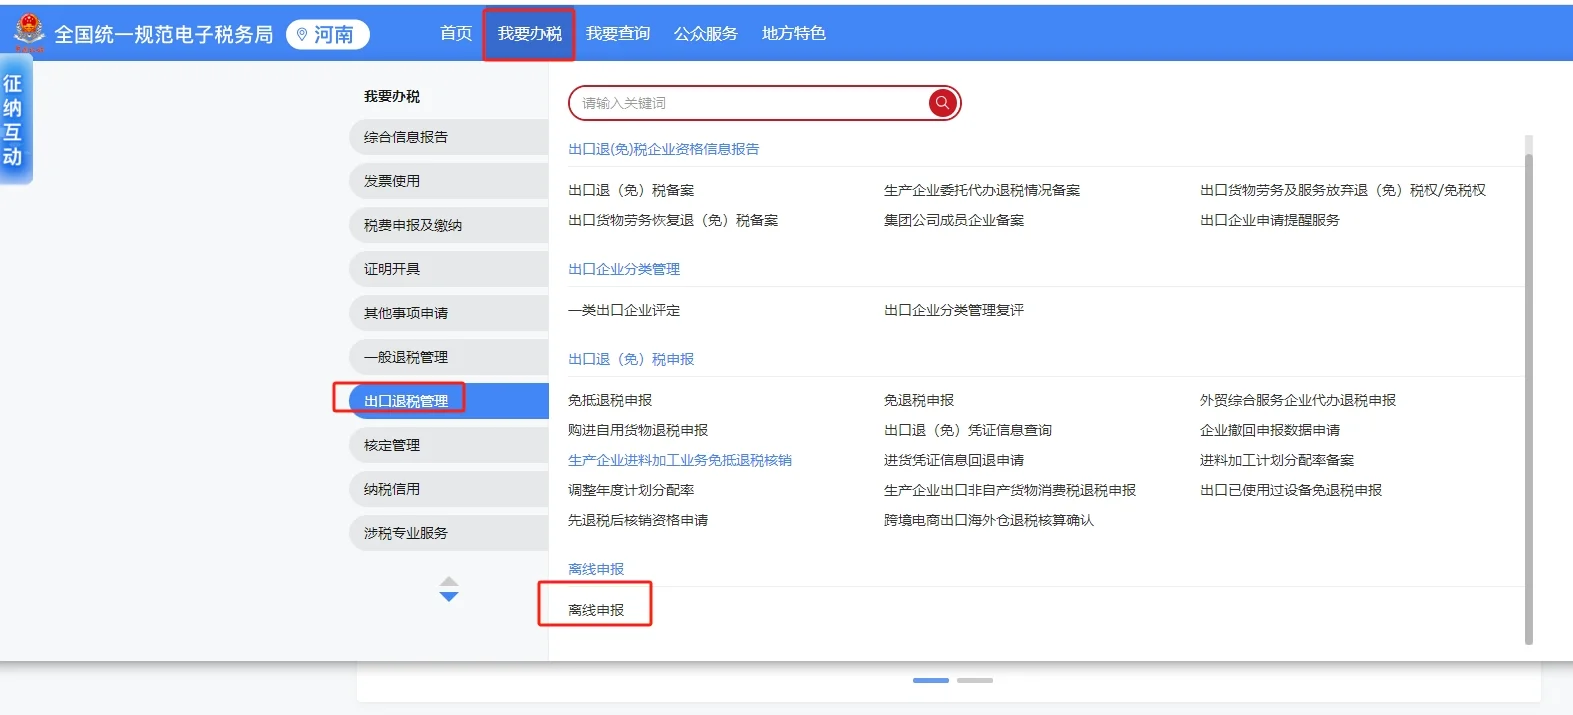Select 核定管理 in the sidebar

pos(449,445)
